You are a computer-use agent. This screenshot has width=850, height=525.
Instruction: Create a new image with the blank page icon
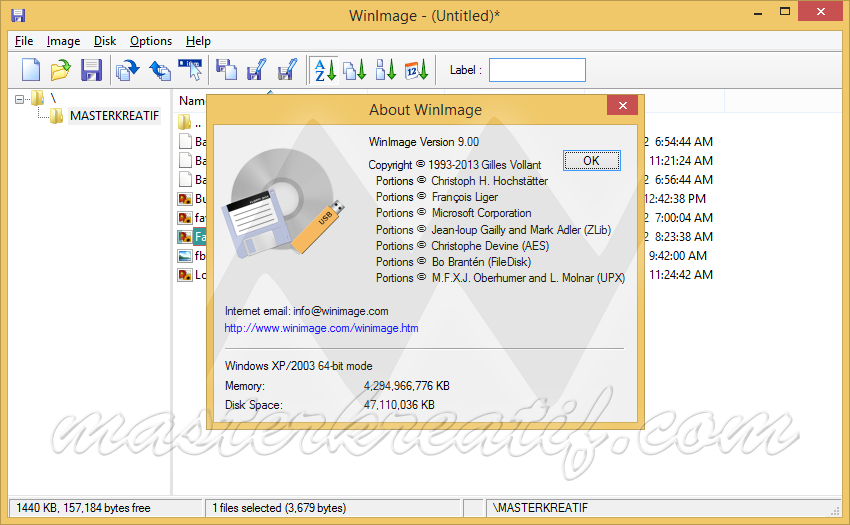31,70
